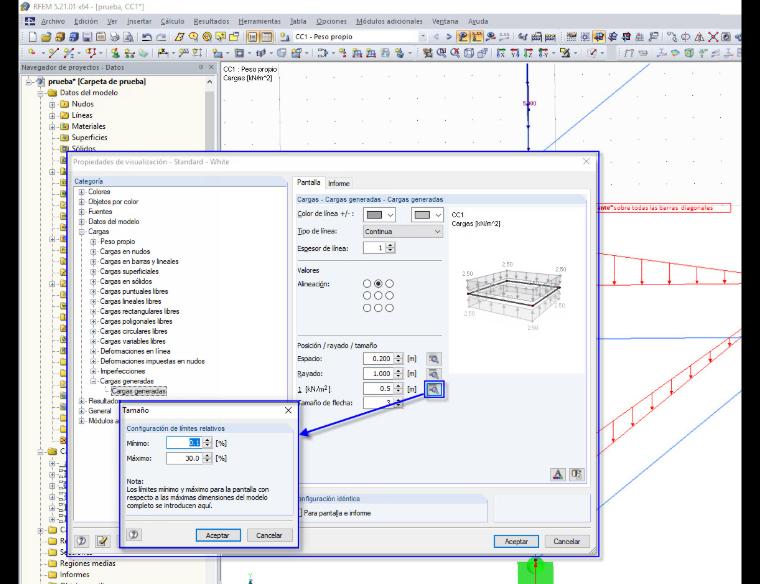Open the Resultados menu
The image size is (760, 584).
click(x=211, y=21)
